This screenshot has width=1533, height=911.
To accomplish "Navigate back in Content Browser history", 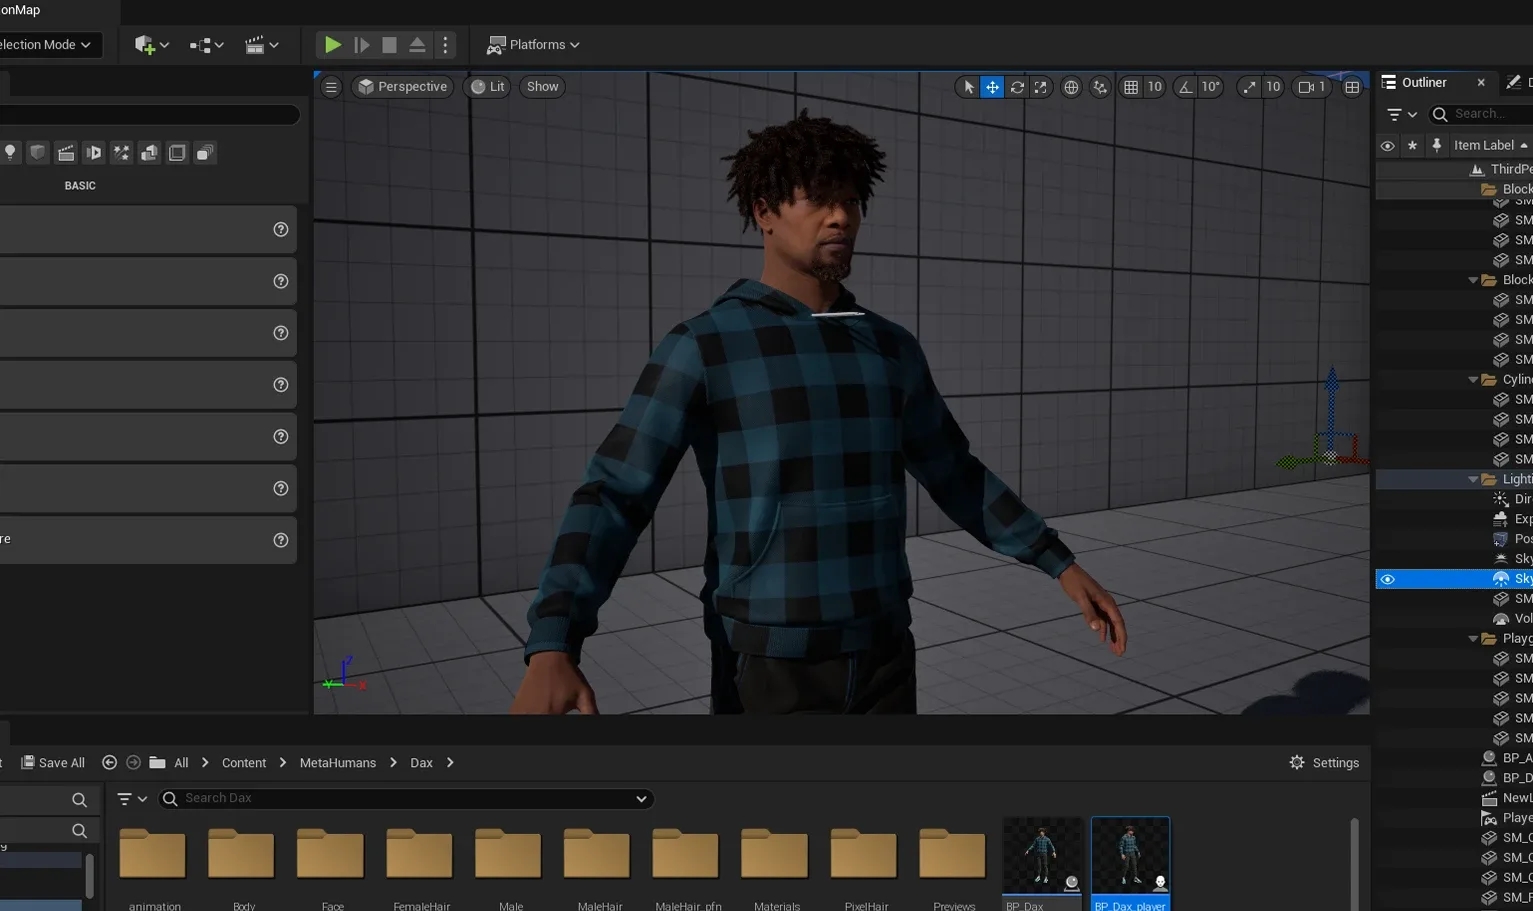I will (110, 763).
